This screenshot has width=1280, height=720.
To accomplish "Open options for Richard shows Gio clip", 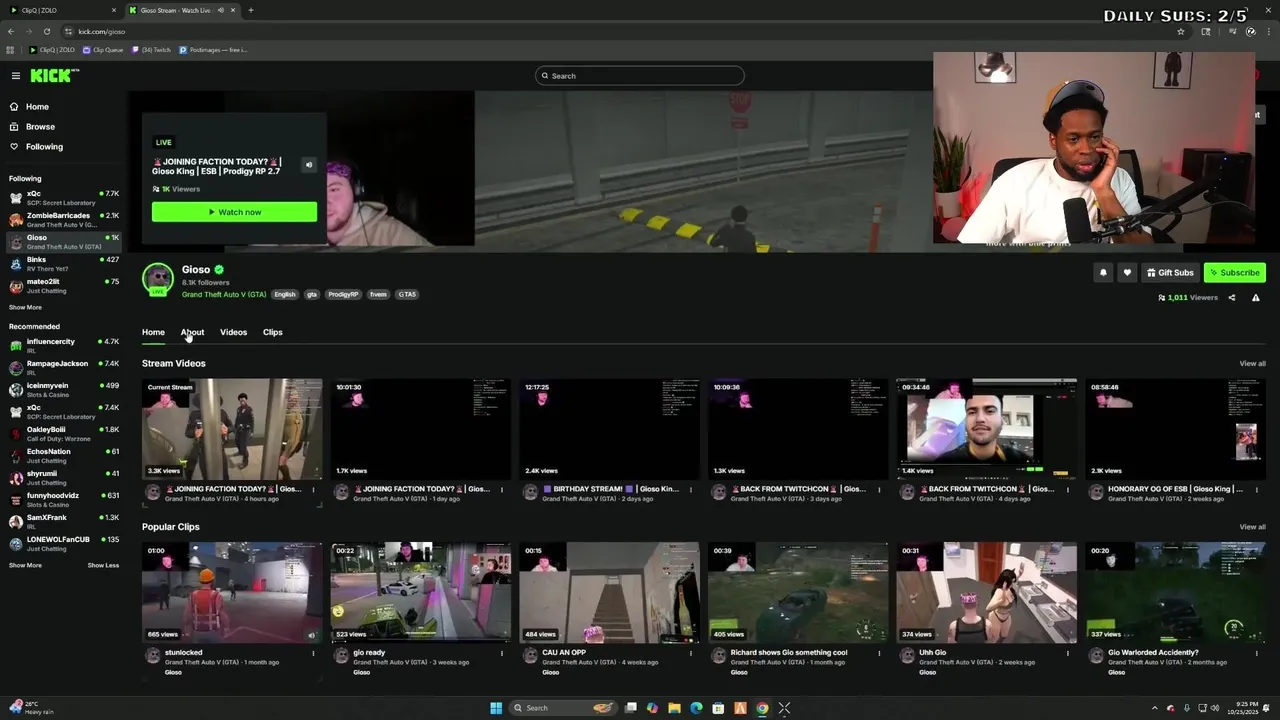I will pyautogui.click(x=879, y=653).
